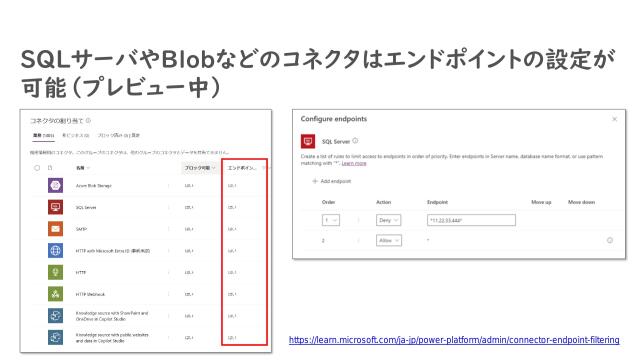640x360 pixels.
Task: Click the Azure Blob Storage name
Action: tap(93, 186)
